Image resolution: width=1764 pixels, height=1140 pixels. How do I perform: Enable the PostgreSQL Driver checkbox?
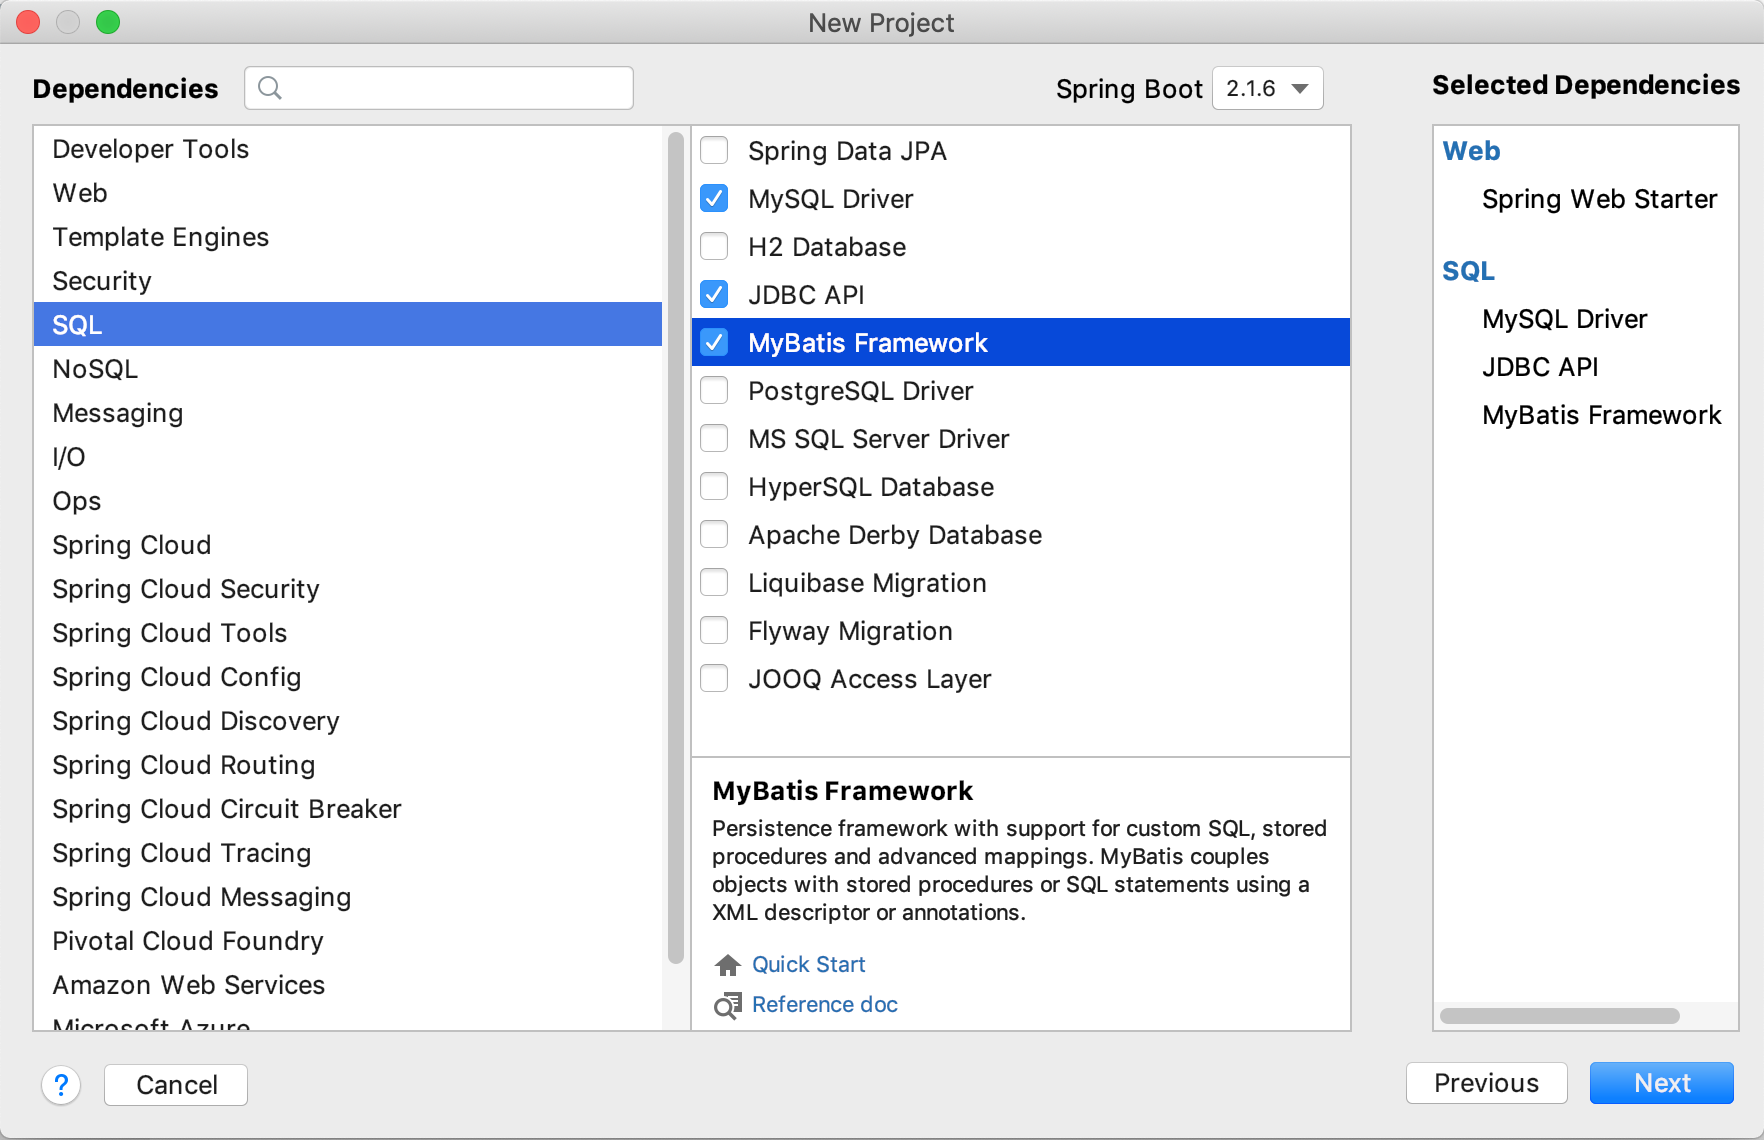[714, 391]
